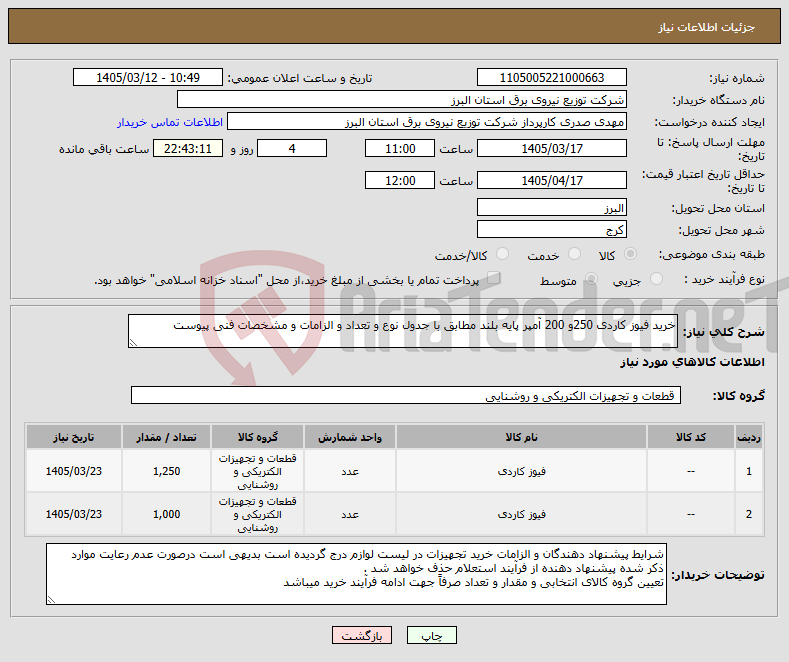The height and width of the screenshot is (662, 789).
Task: Click the price validity date 1405/04/17
Action: [x=551, y=180]
